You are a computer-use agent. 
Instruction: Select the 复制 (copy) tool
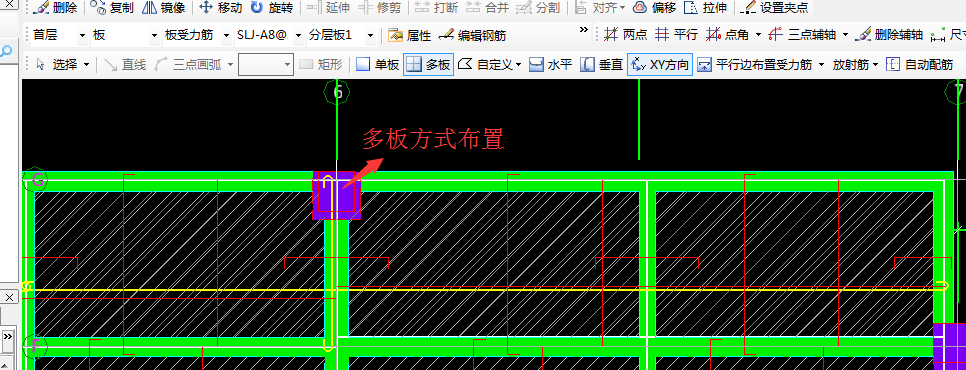(113, 8)
